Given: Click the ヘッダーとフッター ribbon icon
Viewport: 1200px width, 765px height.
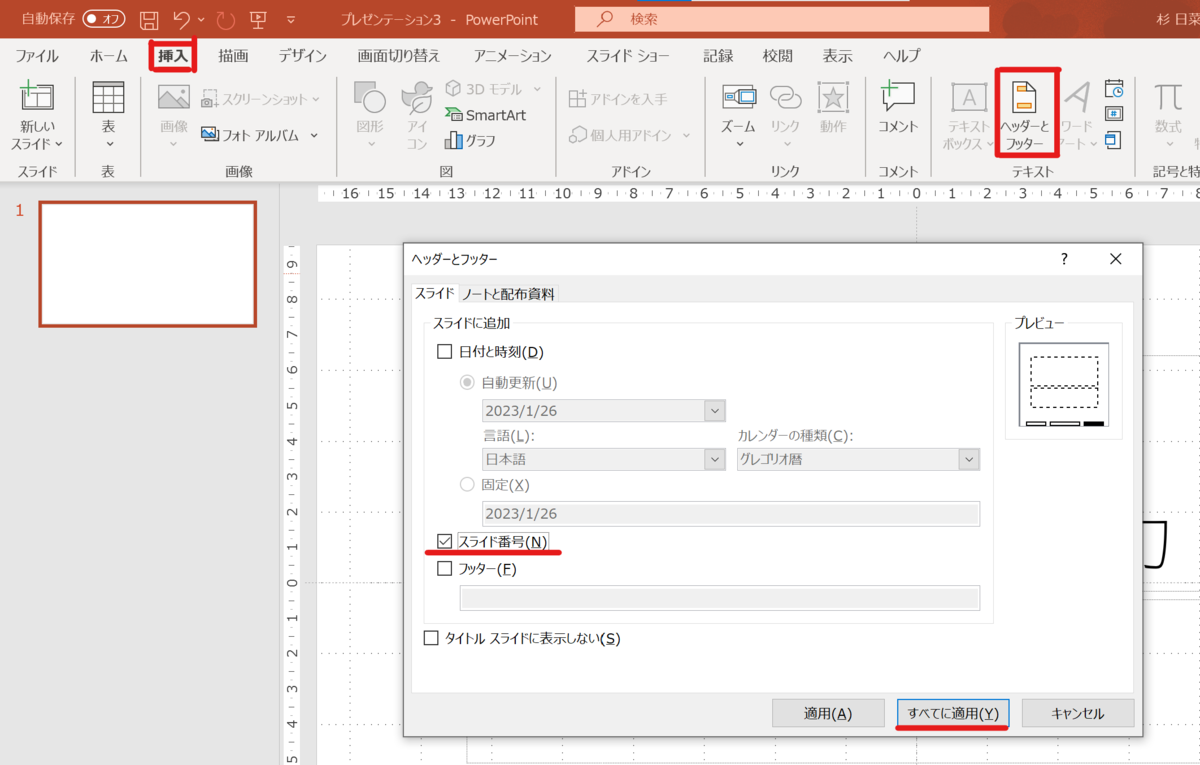Looking at the screenshot, I should click(x=1025, y=98).
